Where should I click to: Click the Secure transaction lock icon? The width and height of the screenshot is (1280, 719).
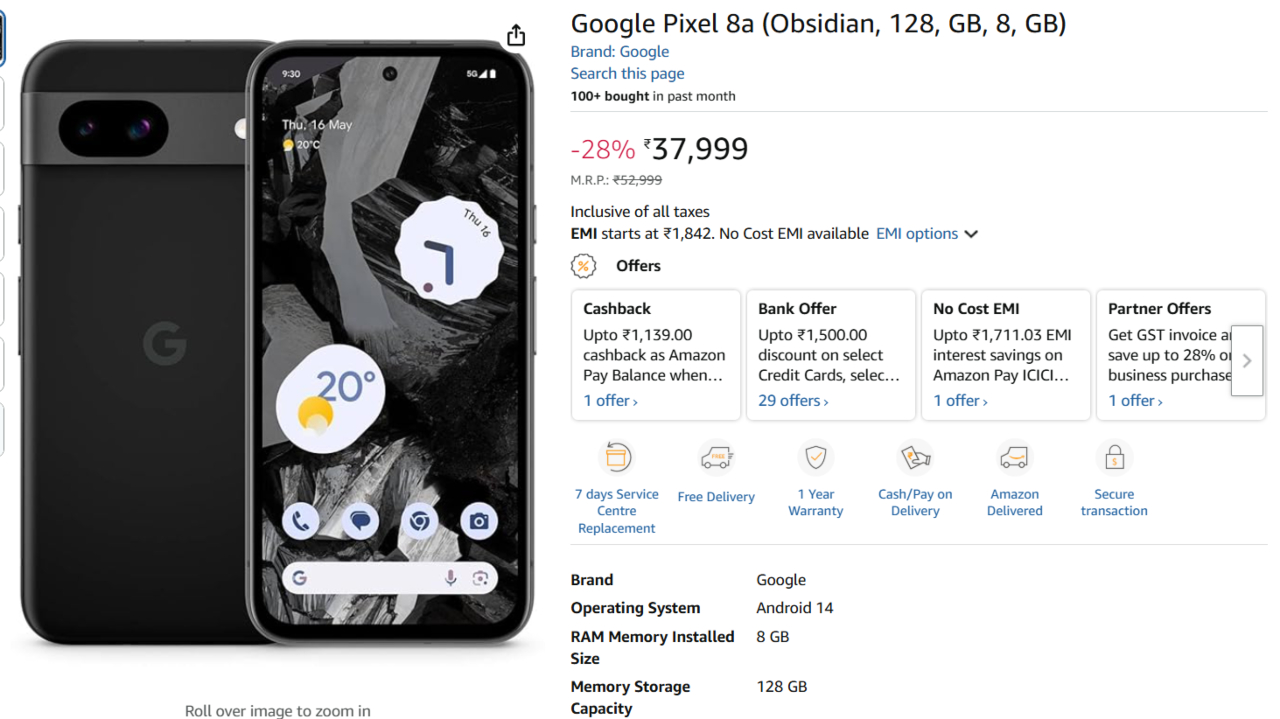(x=1114, y=458)
